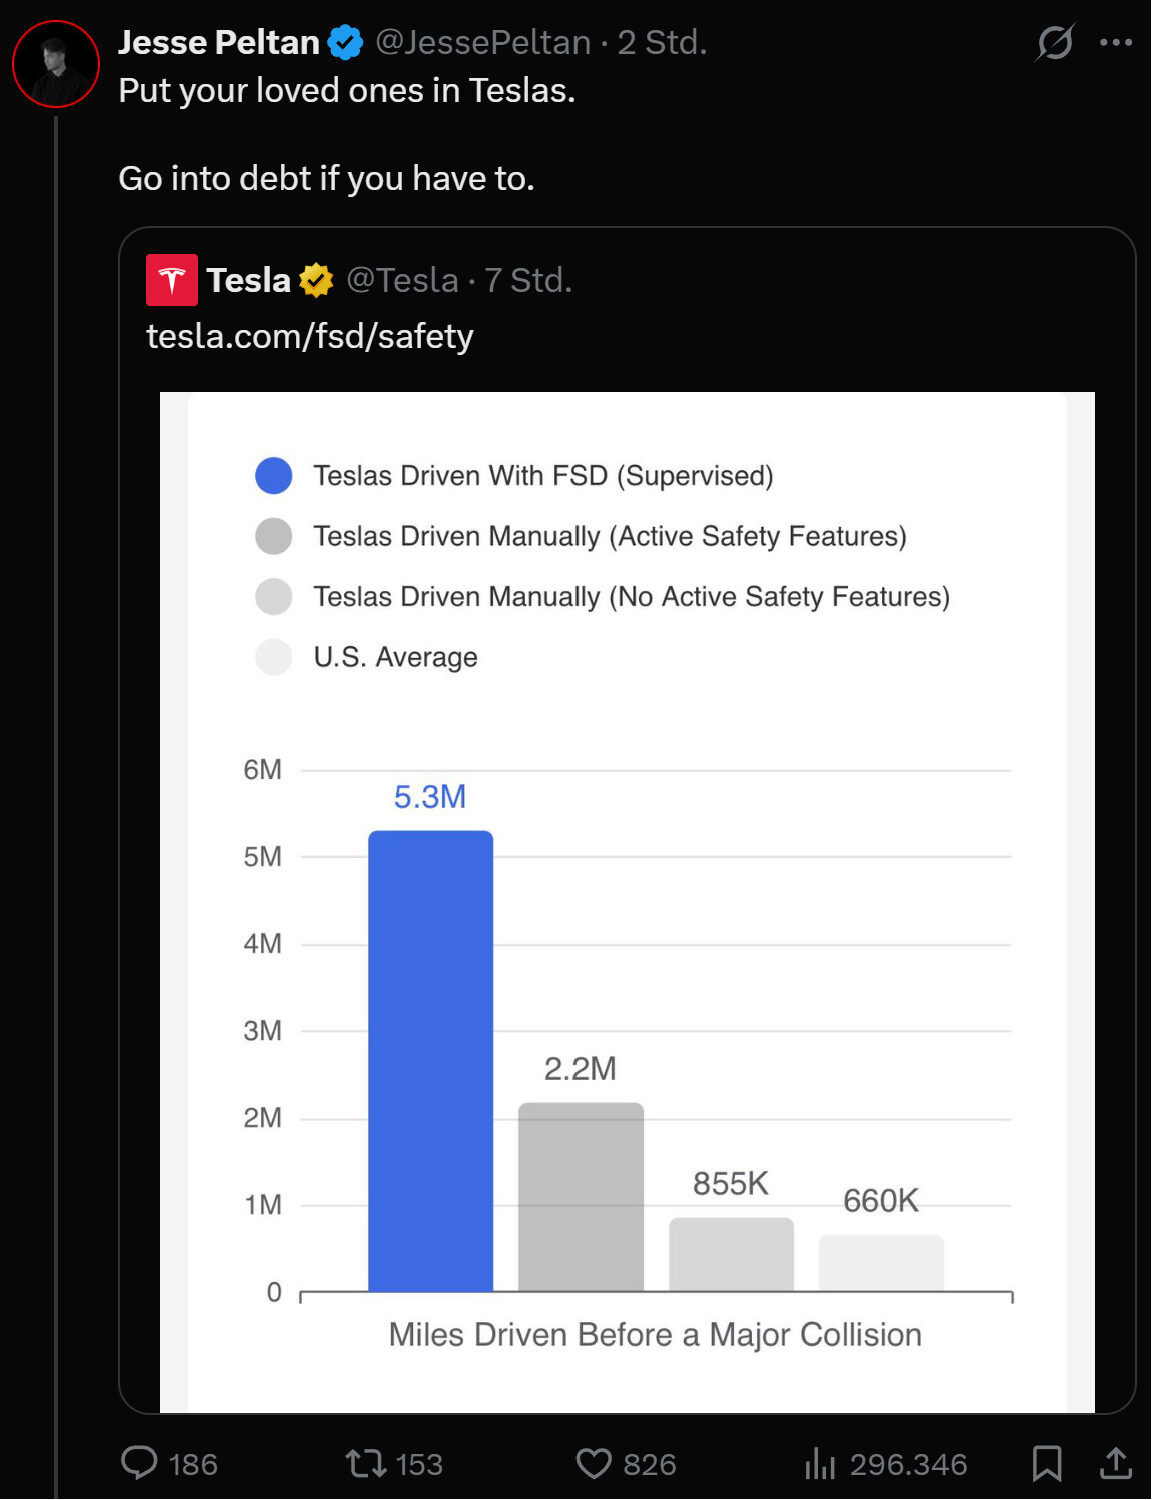
Task: Open Jesse Peltan's profile picture
Action: (56, 64)
